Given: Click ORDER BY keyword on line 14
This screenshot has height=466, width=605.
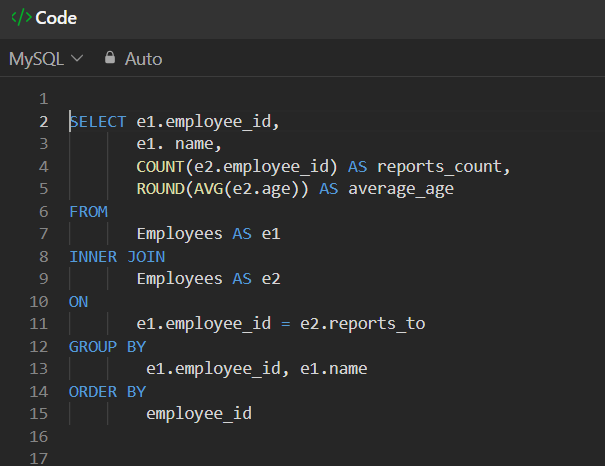Looking at the screenshot, I should click(x=107, y=392).
